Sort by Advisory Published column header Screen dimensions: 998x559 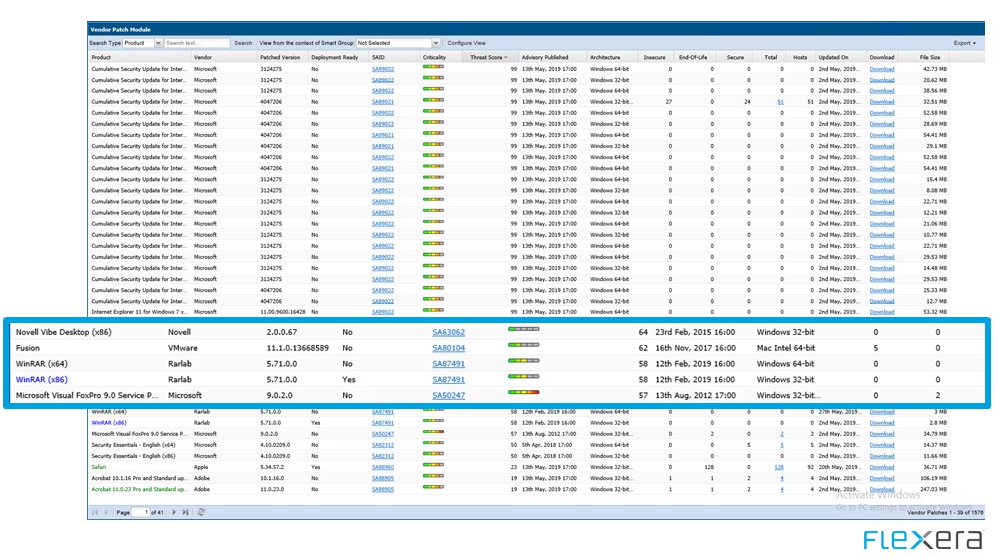(552, 57)
